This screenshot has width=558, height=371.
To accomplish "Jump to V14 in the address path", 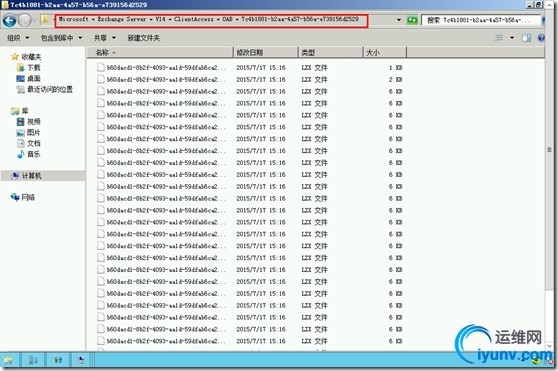I will pyautogui.click(x=160, y=19).
